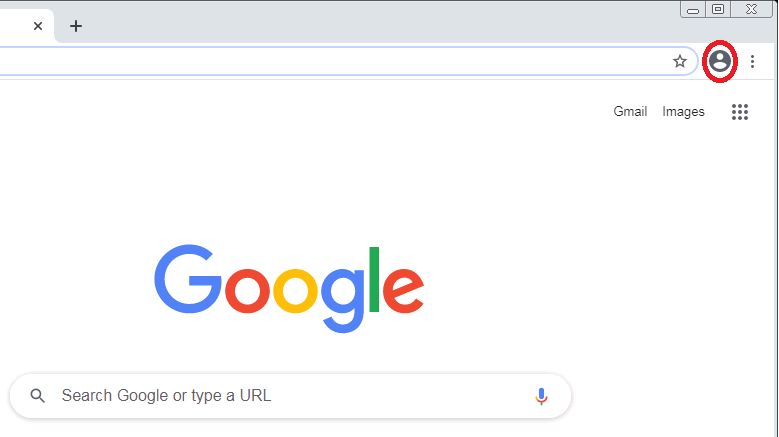Click the magnifier icon in the search box
779x437 pixels.
coord(38,396)
